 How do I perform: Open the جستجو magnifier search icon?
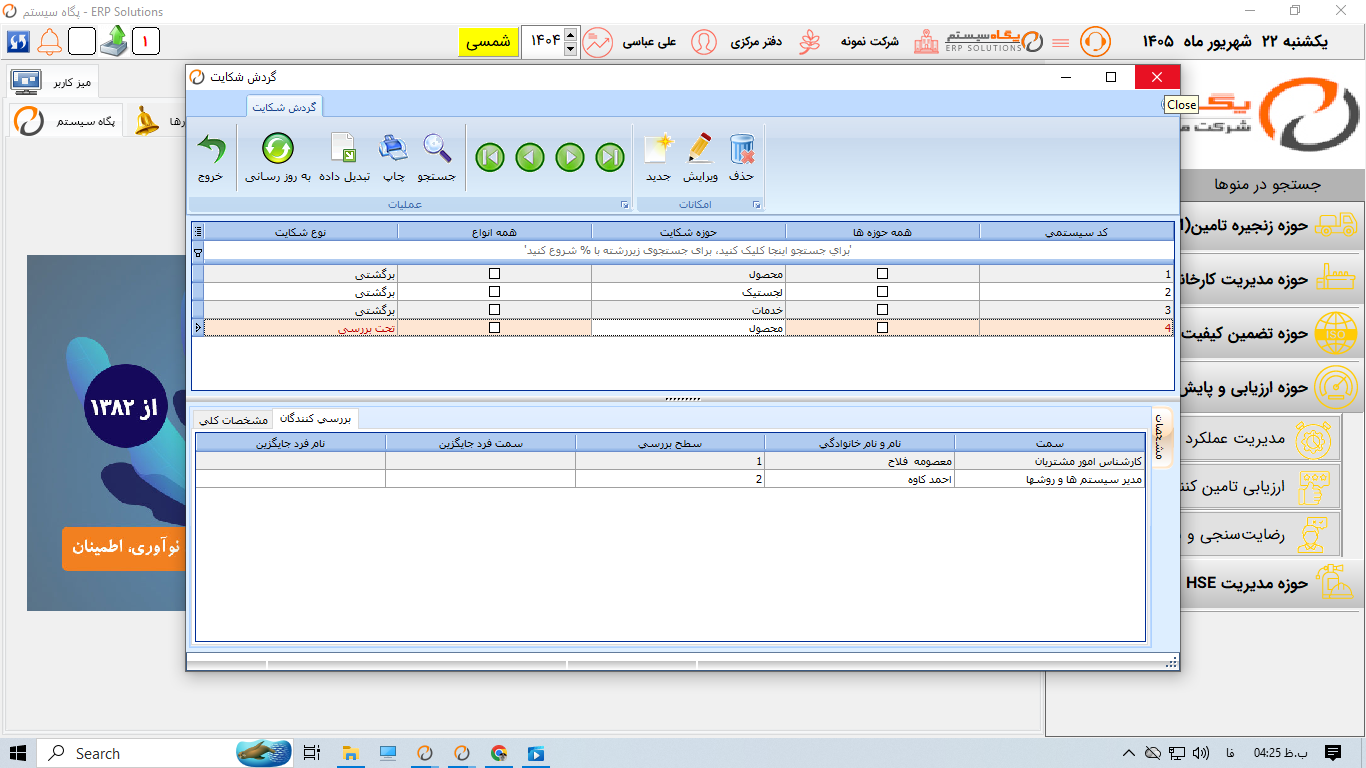437,148
